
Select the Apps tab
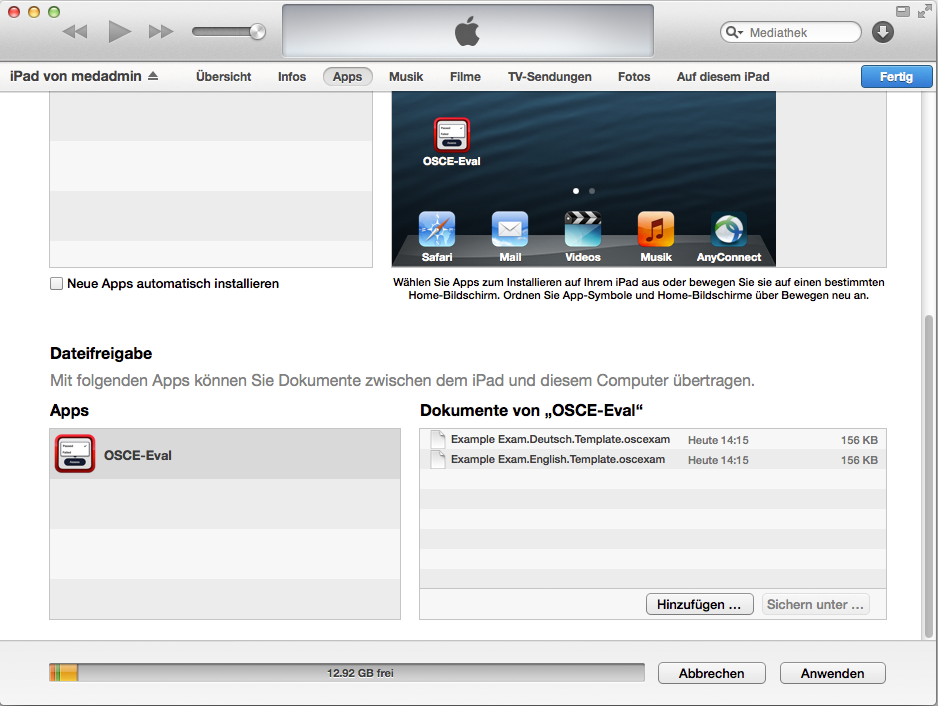pos(348,77)
